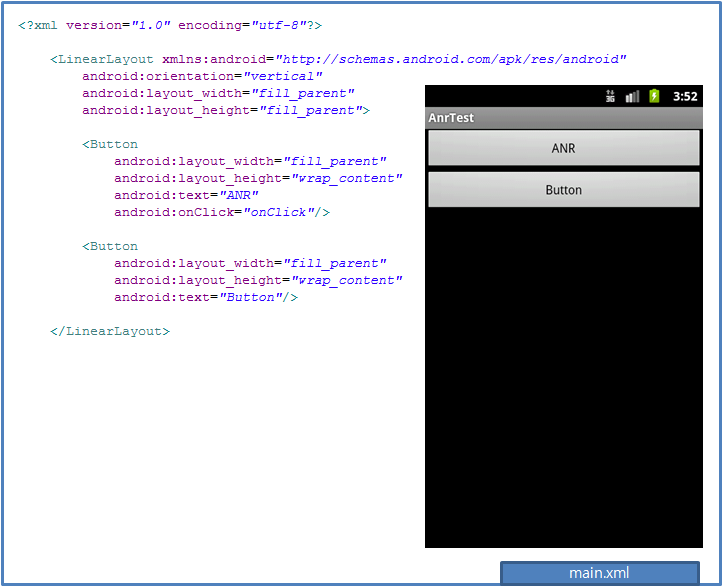Click the first <Button tag
This screenshot has width=723, height=587.
click(x=110, y=144)
